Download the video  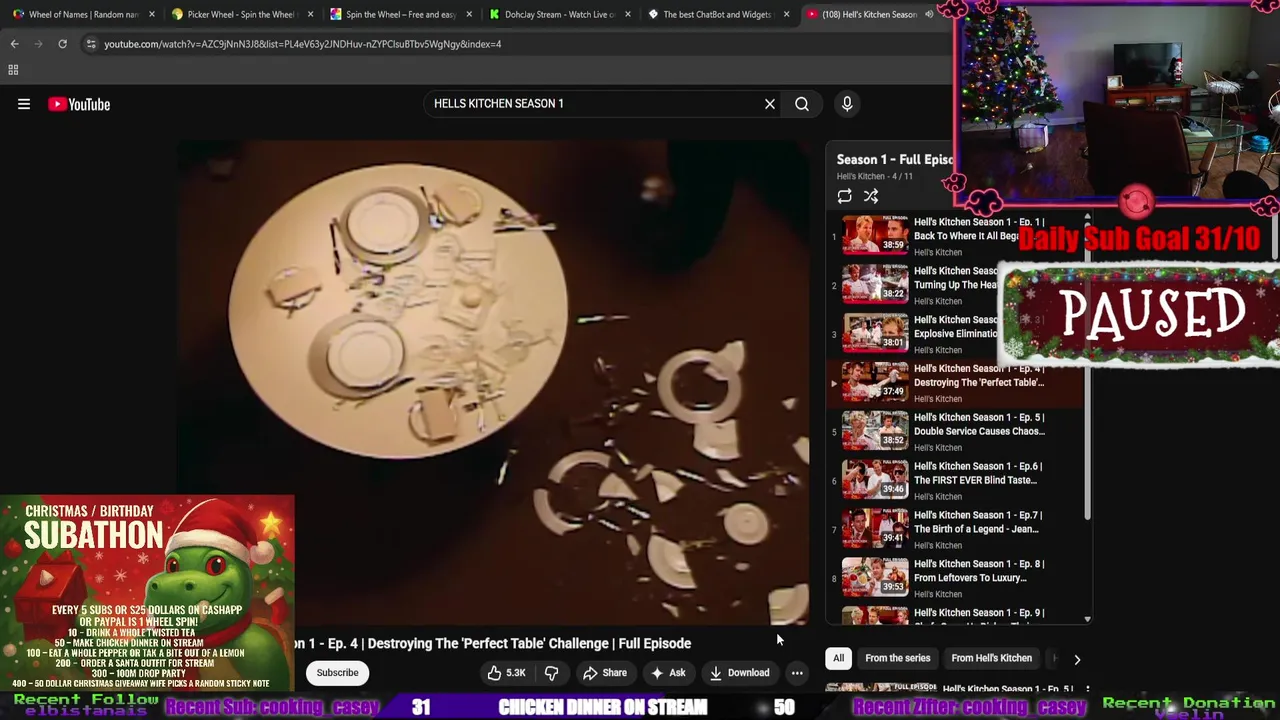(740, 673)
